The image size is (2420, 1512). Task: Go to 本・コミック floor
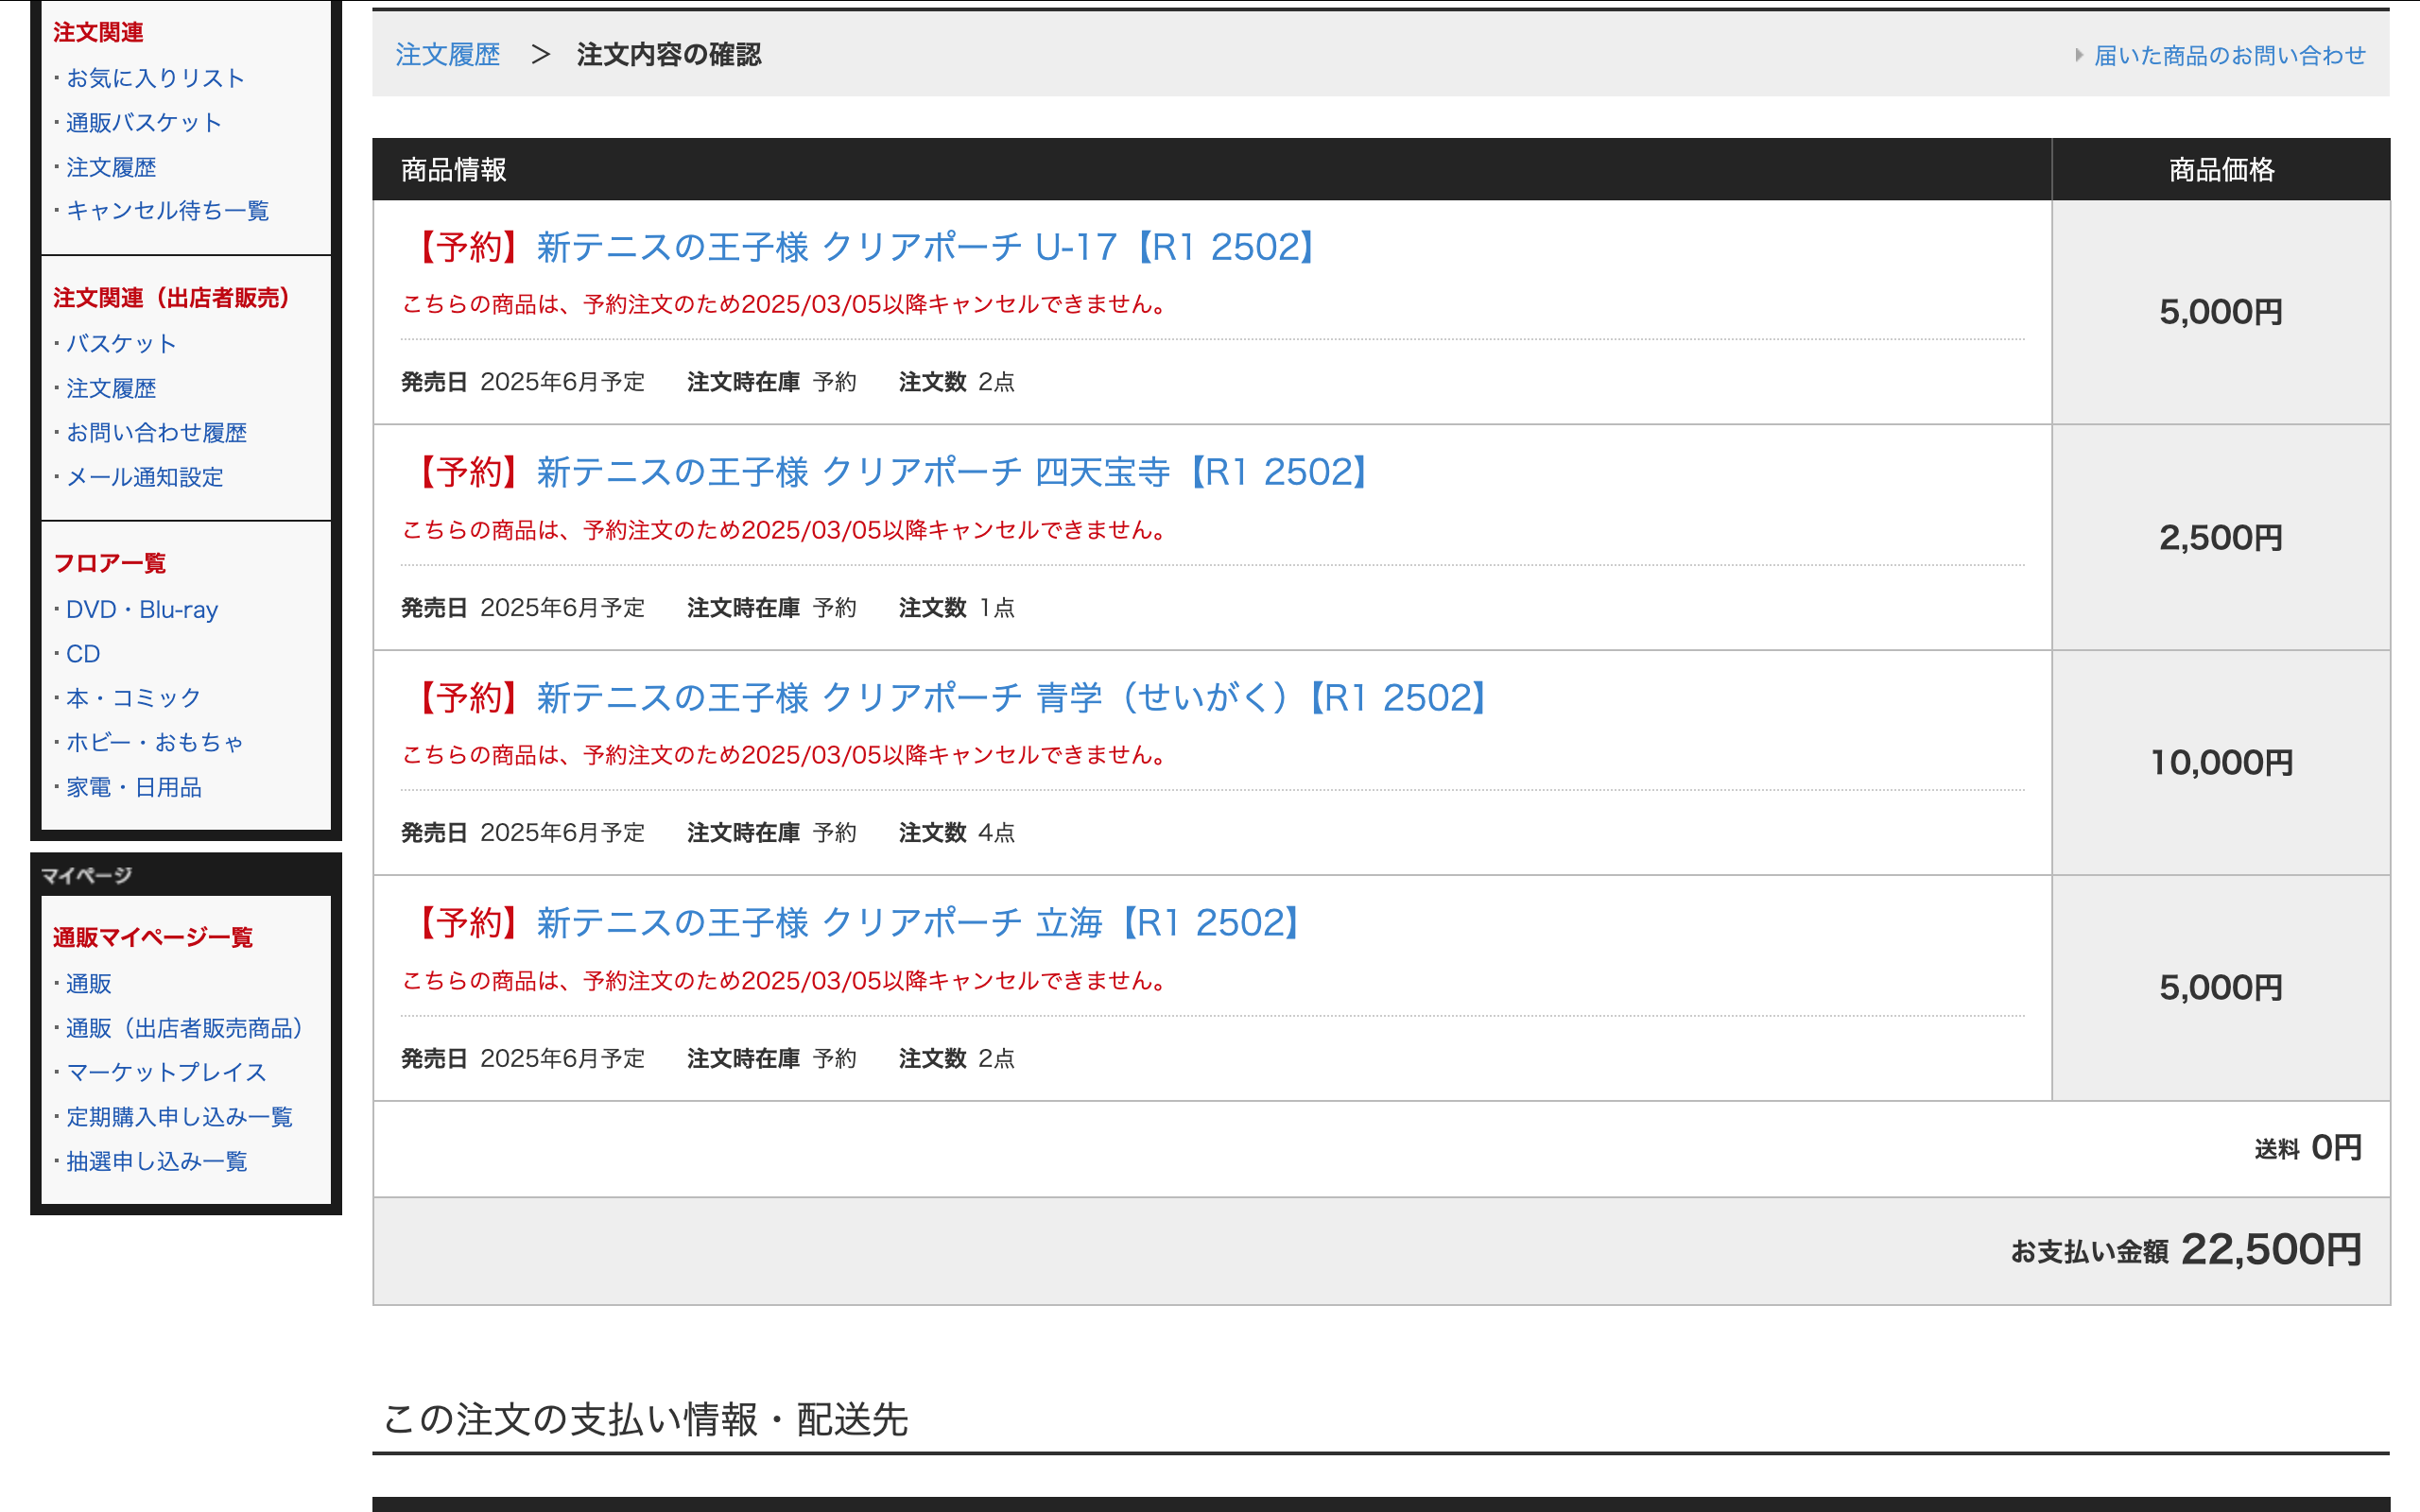133,698
